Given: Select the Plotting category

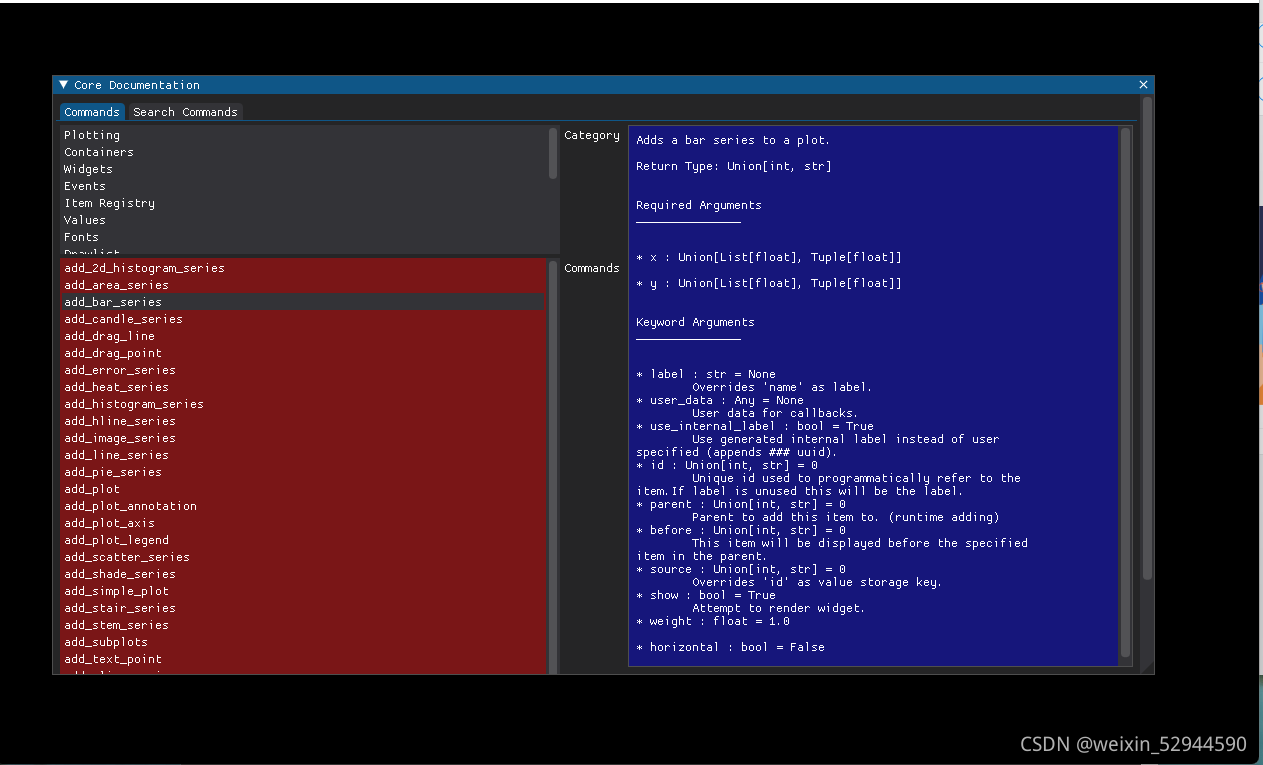Looking at the screenshot, I should coord(92,135).
